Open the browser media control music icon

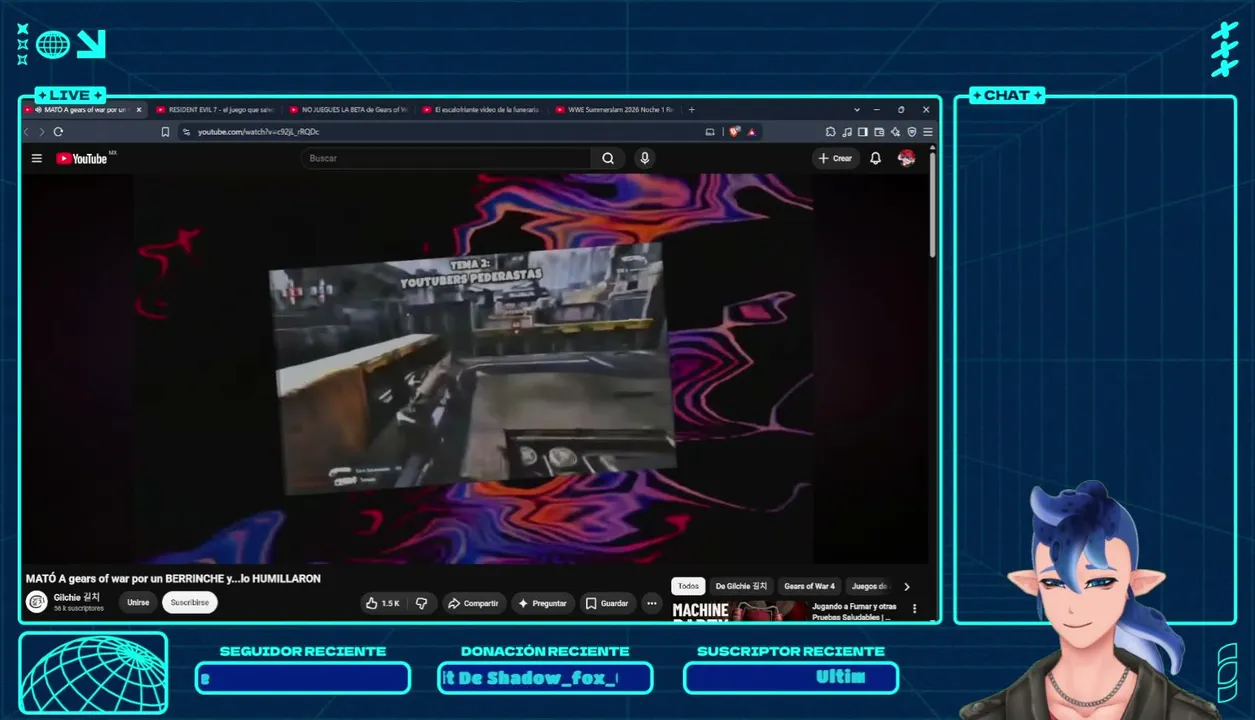tap(847, 131)
